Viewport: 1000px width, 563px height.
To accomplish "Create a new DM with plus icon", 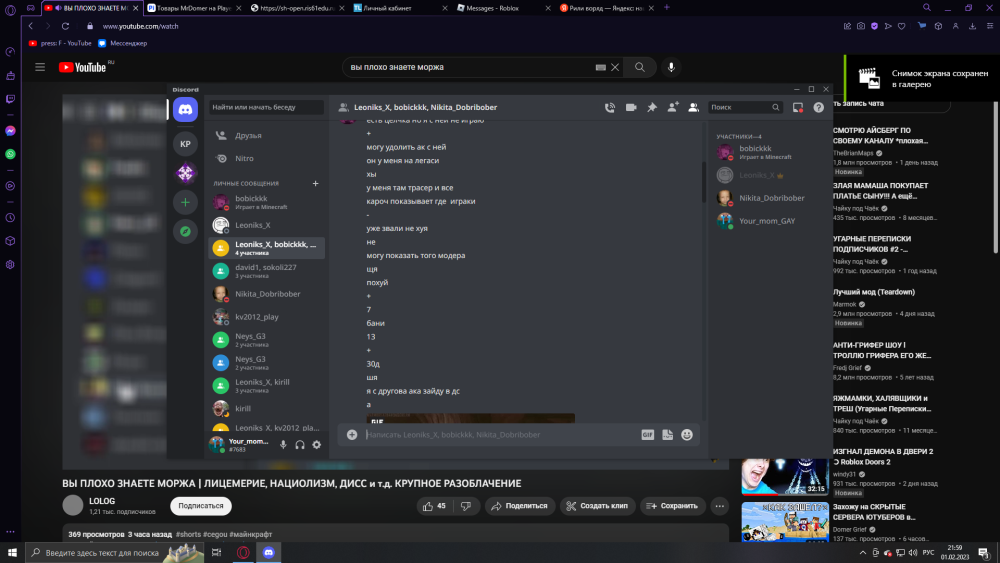I will (x=315, y=184).
